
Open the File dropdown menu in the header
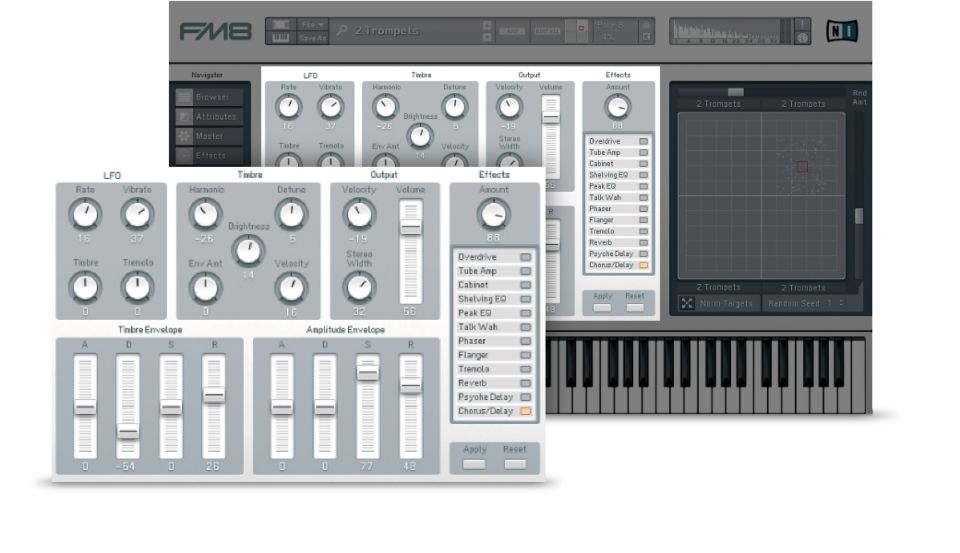click(314, 23)
